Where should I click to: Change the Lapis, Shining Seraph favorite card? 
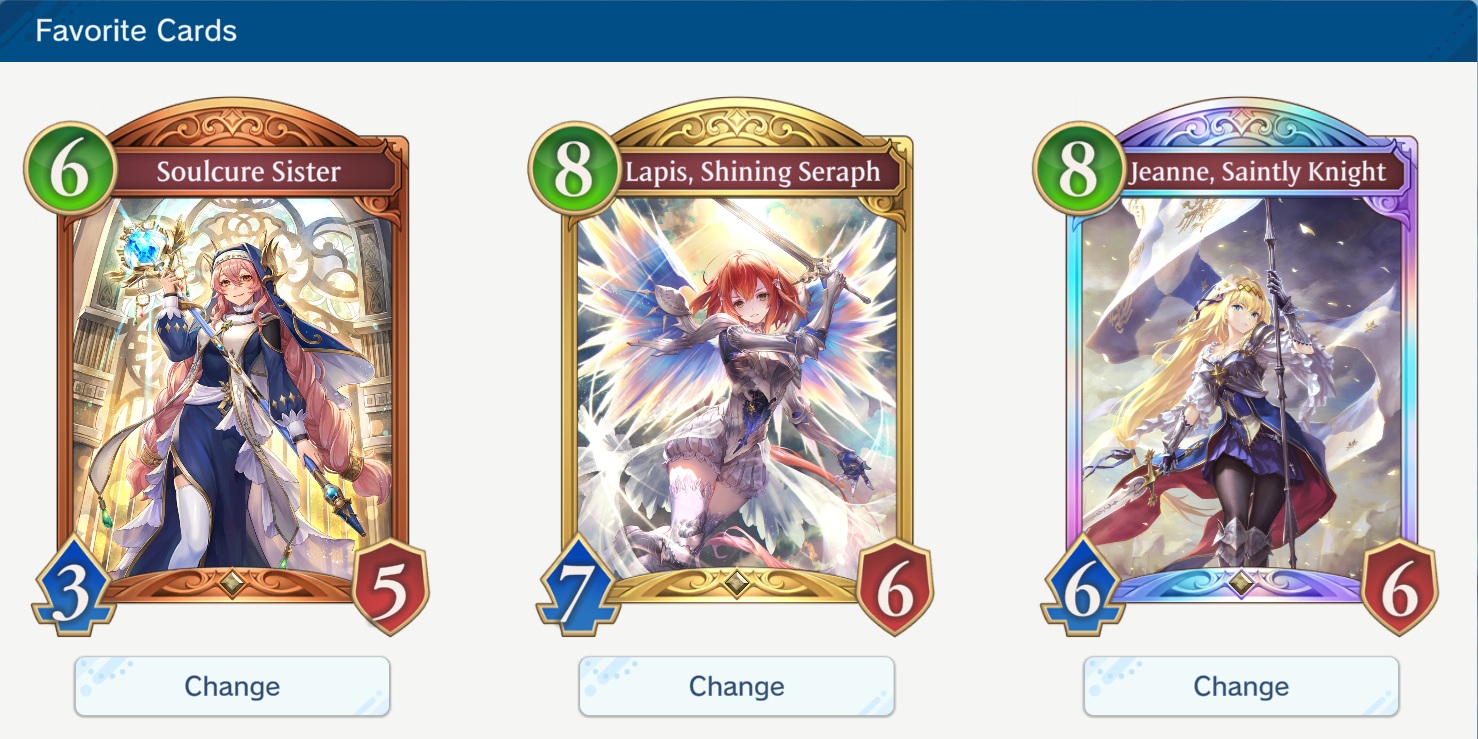(736, 686)
